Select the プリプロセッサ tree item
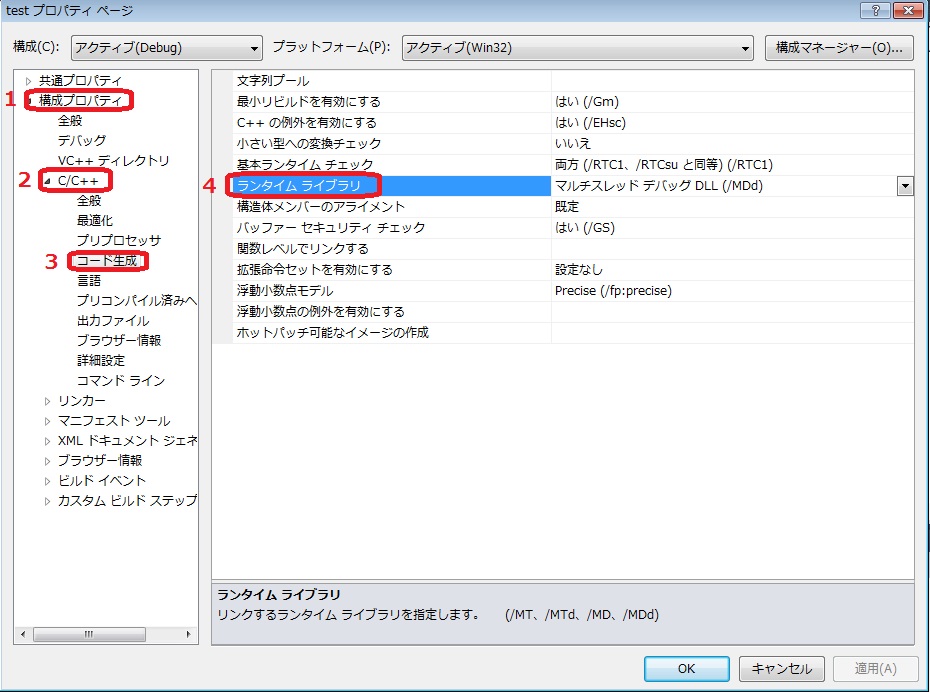 (119, 241)
